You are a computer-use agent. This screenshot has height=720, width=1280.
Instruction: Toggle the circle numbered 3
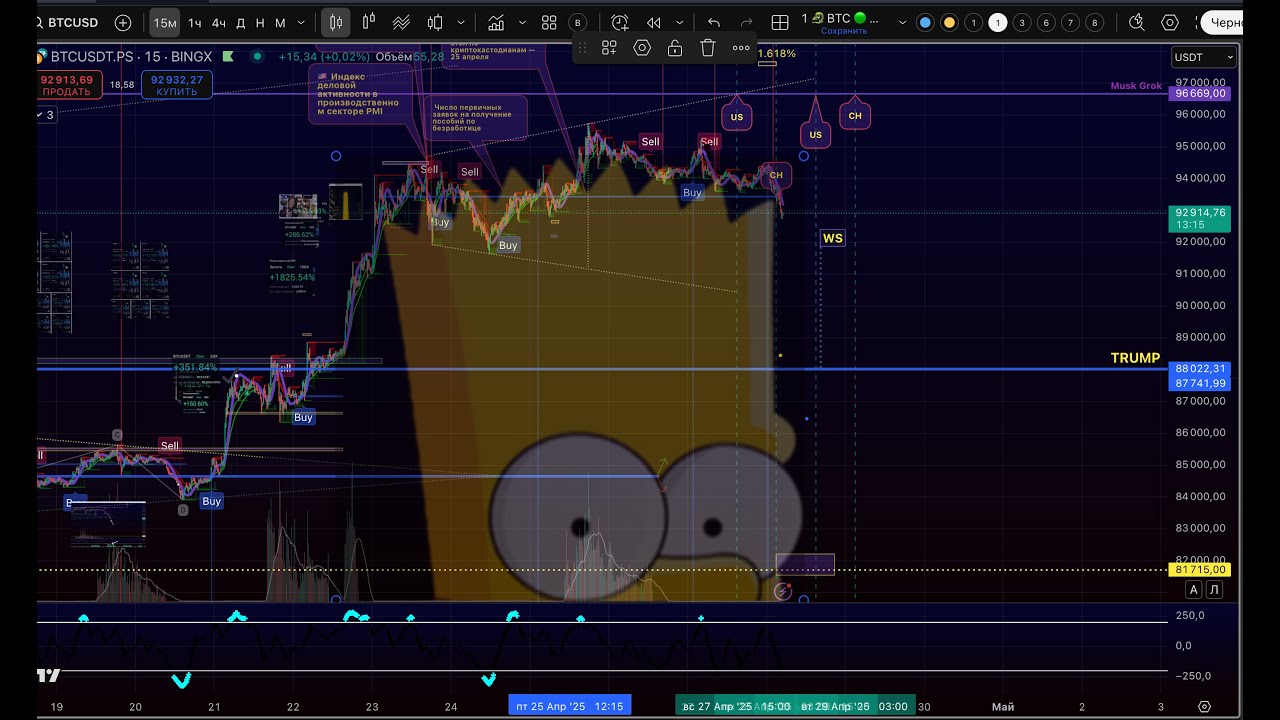tap(1022, 22)
